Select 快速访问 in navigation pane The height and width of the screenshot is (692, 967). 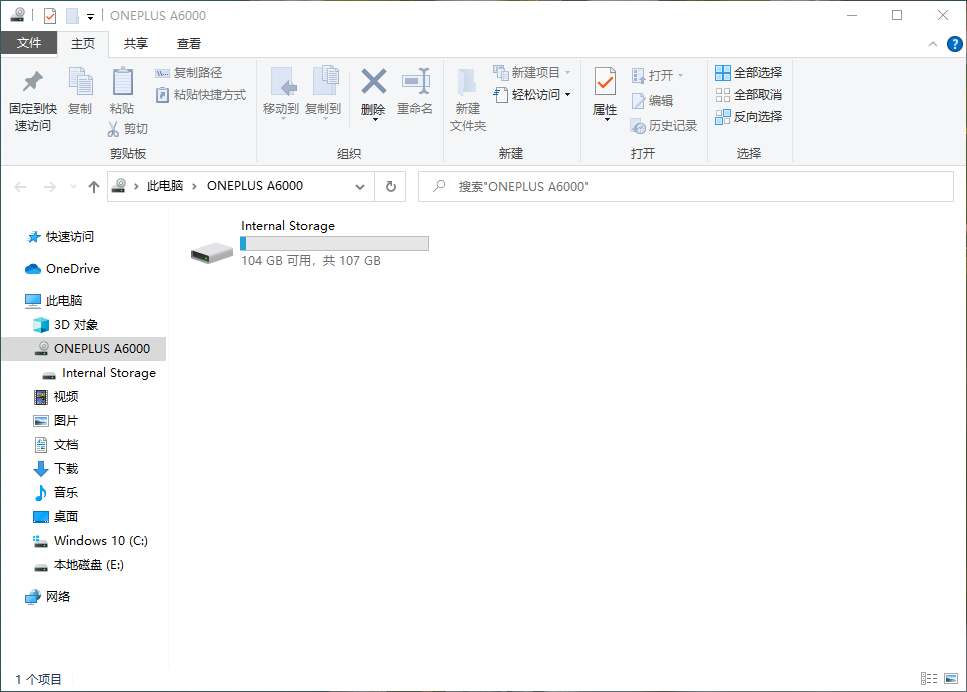click(x=60, y=237)
